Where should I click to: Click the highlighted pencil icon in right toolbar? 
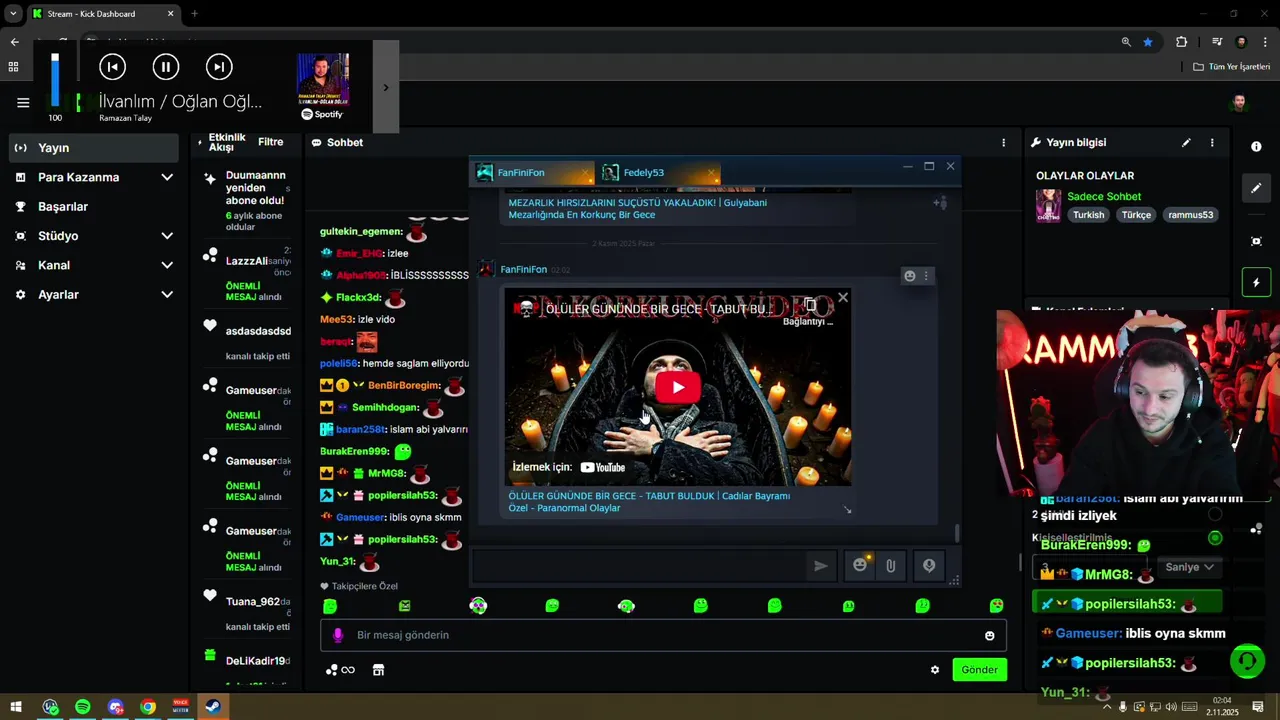coord(1256,188)
